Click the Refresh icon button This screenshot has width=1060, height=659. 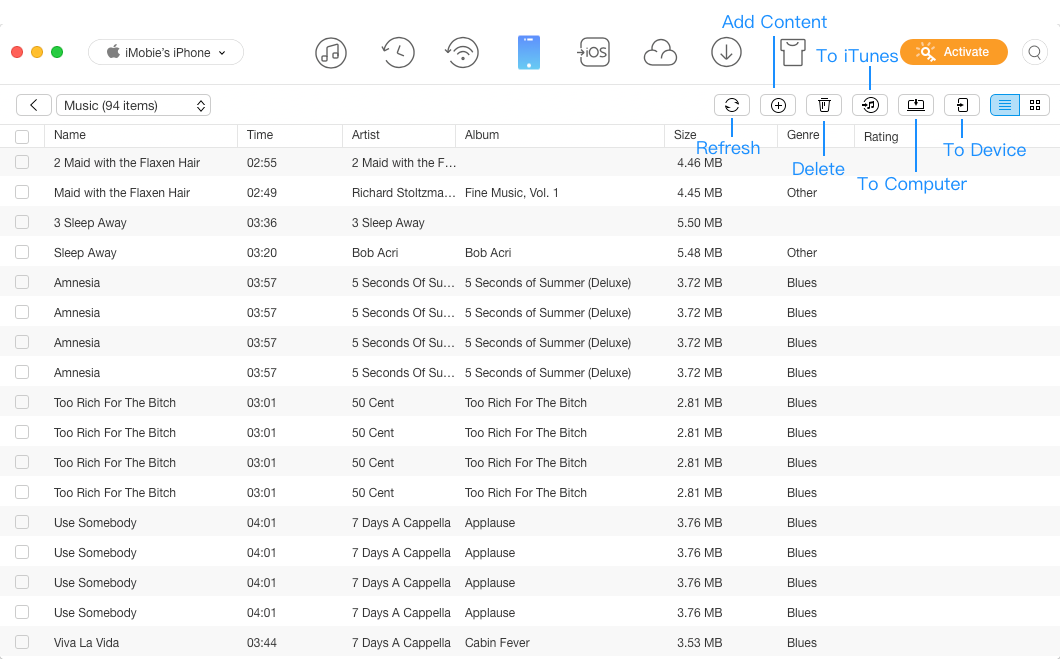tap(731, 105)
